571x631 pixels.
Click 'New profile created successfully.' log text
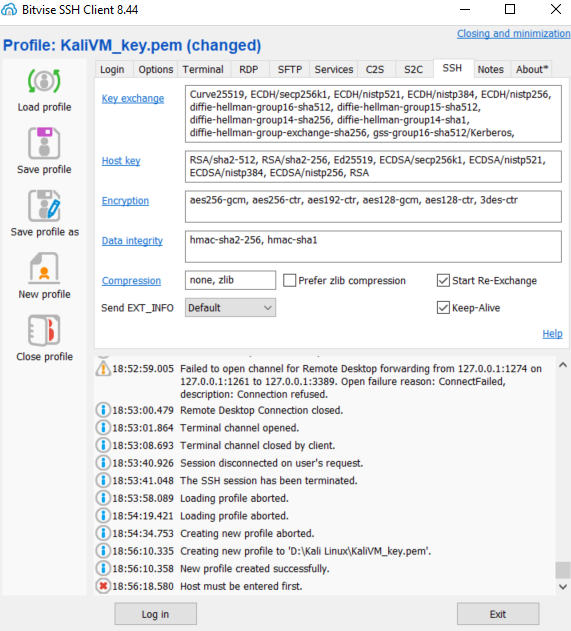(x=255, y=568)
